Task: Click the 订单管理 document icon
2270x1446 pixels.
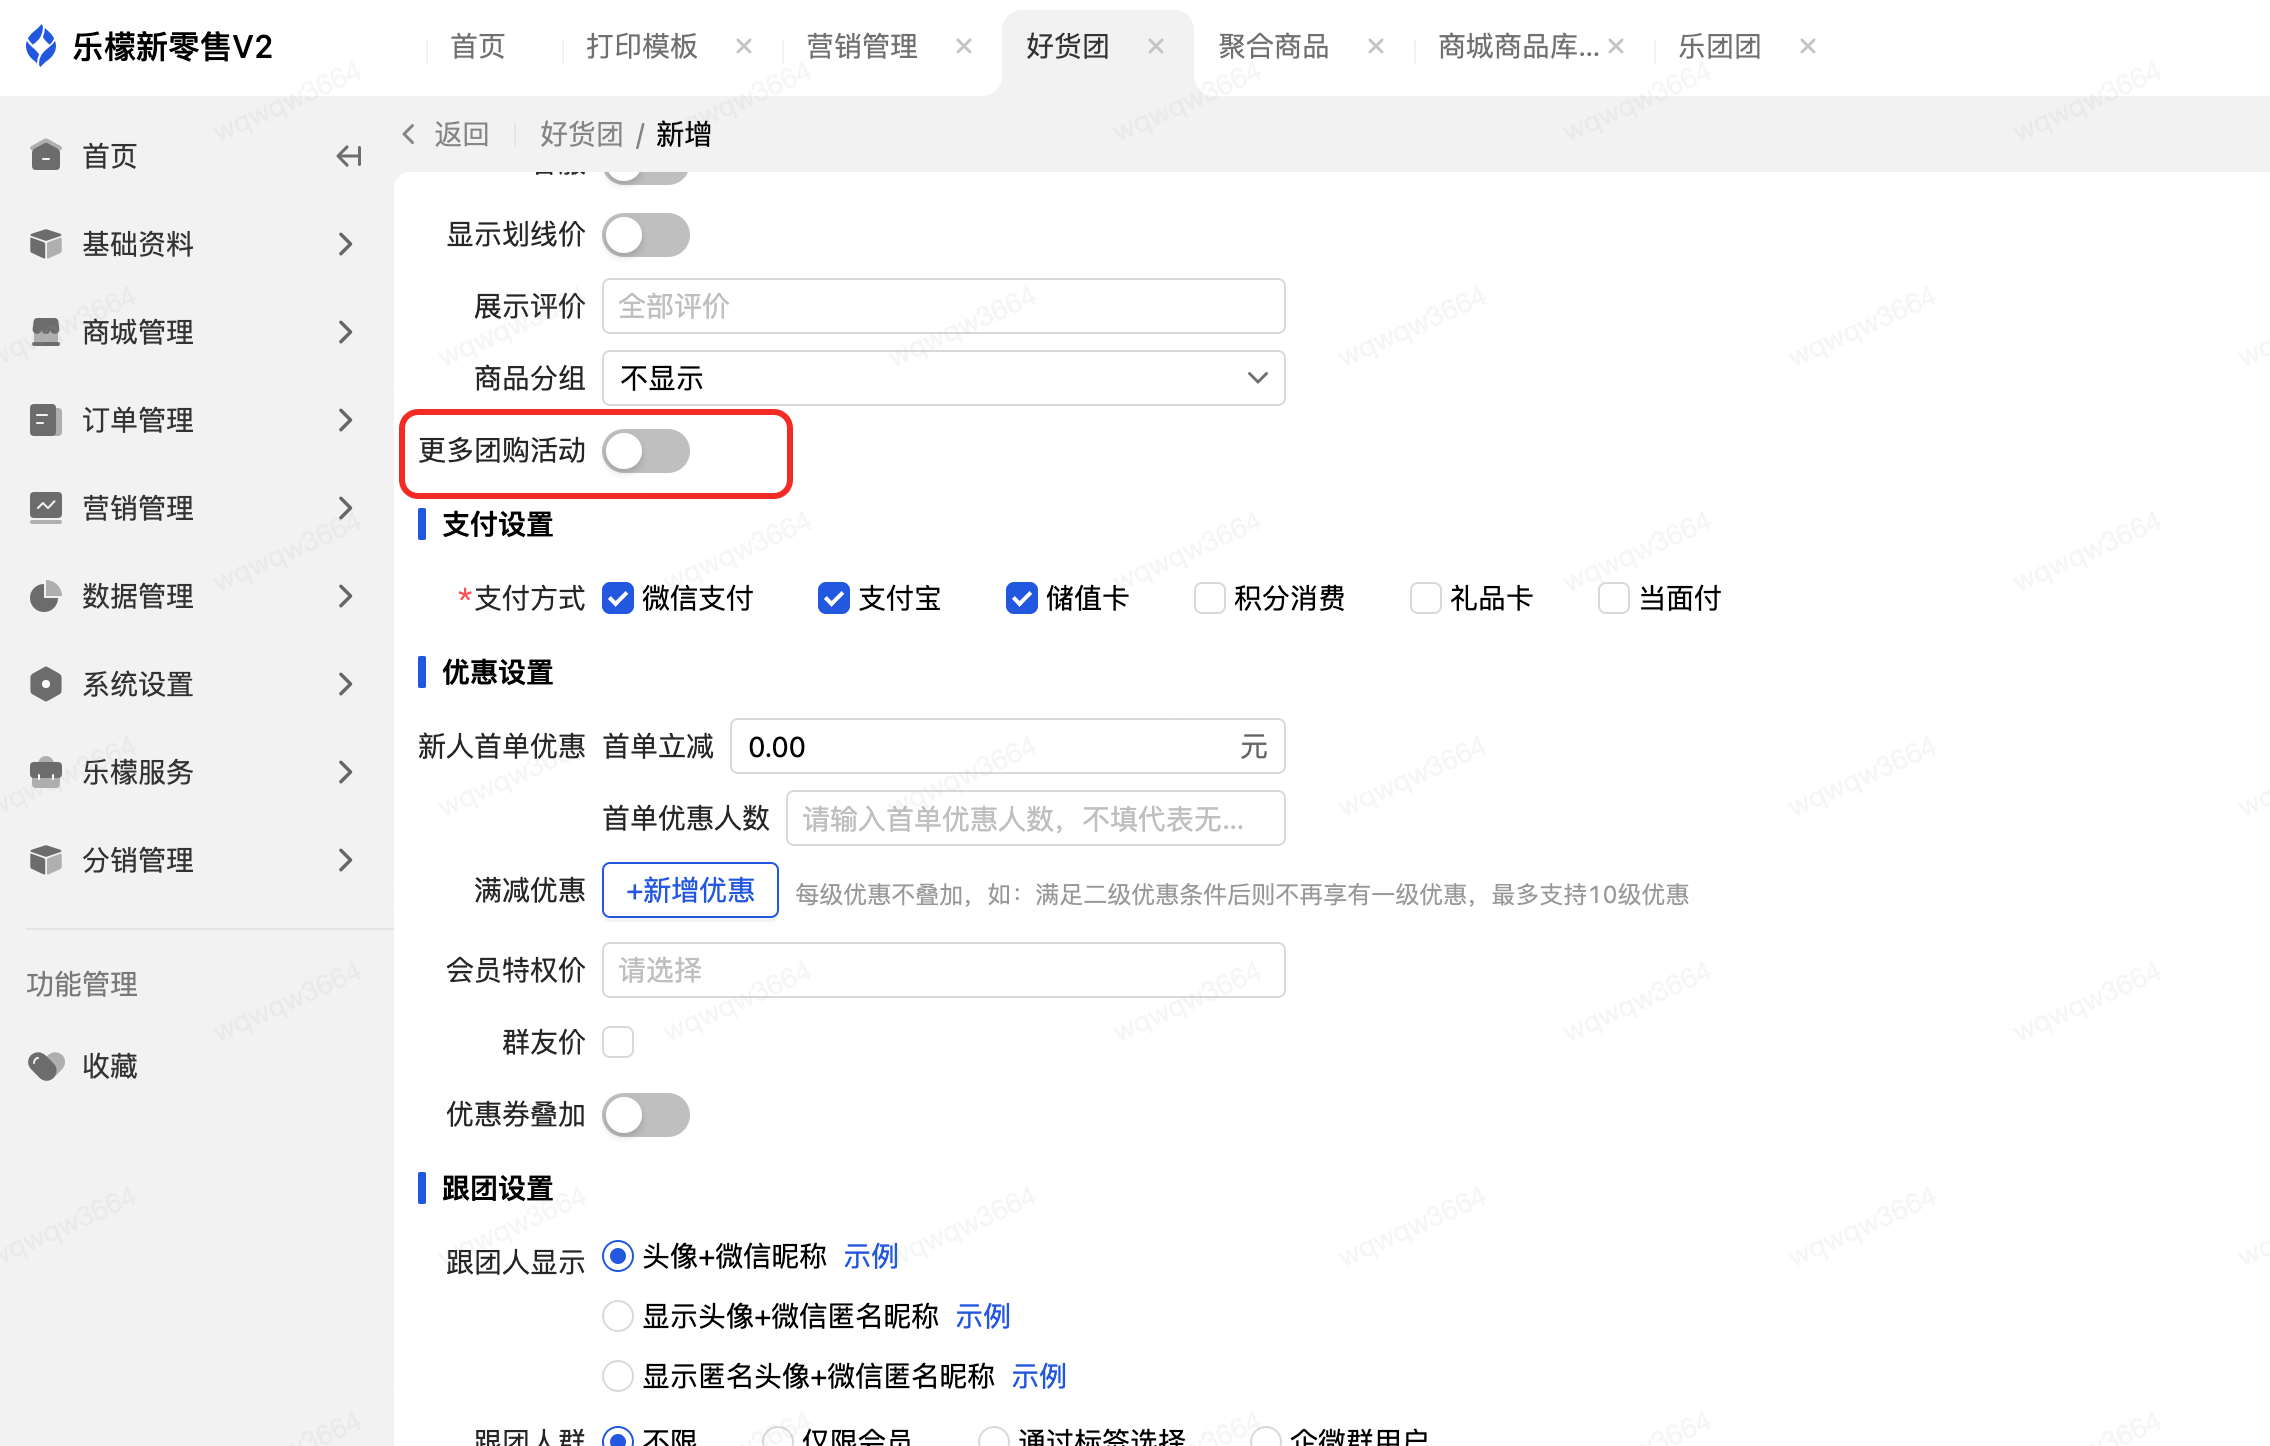Action: click(x=46, y=420)
